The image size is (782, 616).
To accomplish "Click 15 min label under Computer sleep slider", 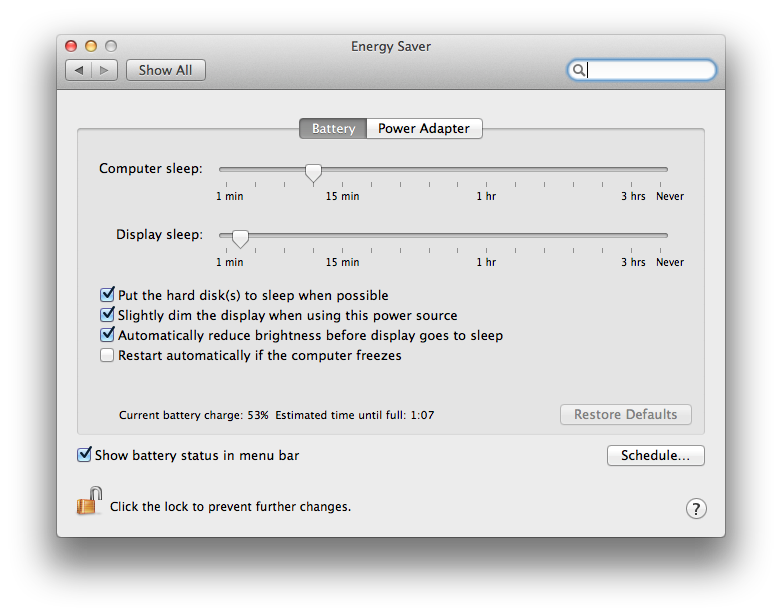I will pos(343,196).
